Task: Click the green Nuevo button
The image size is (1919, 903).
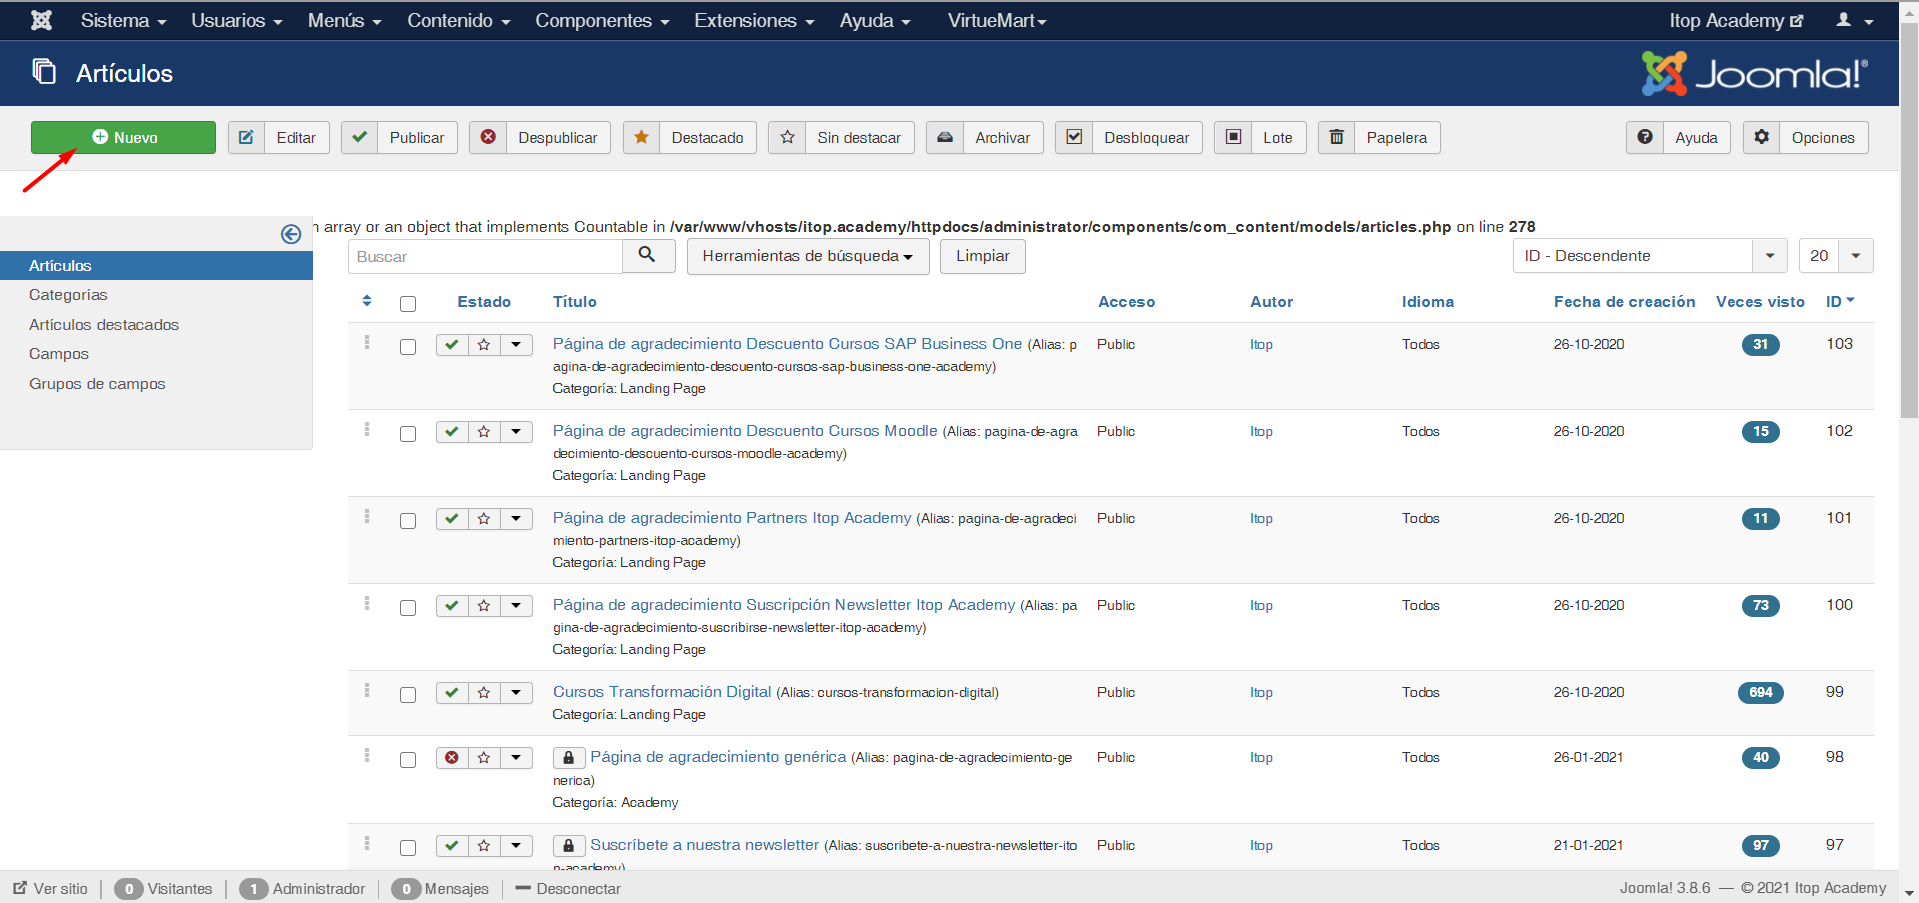Action: [x=122, y=137]
